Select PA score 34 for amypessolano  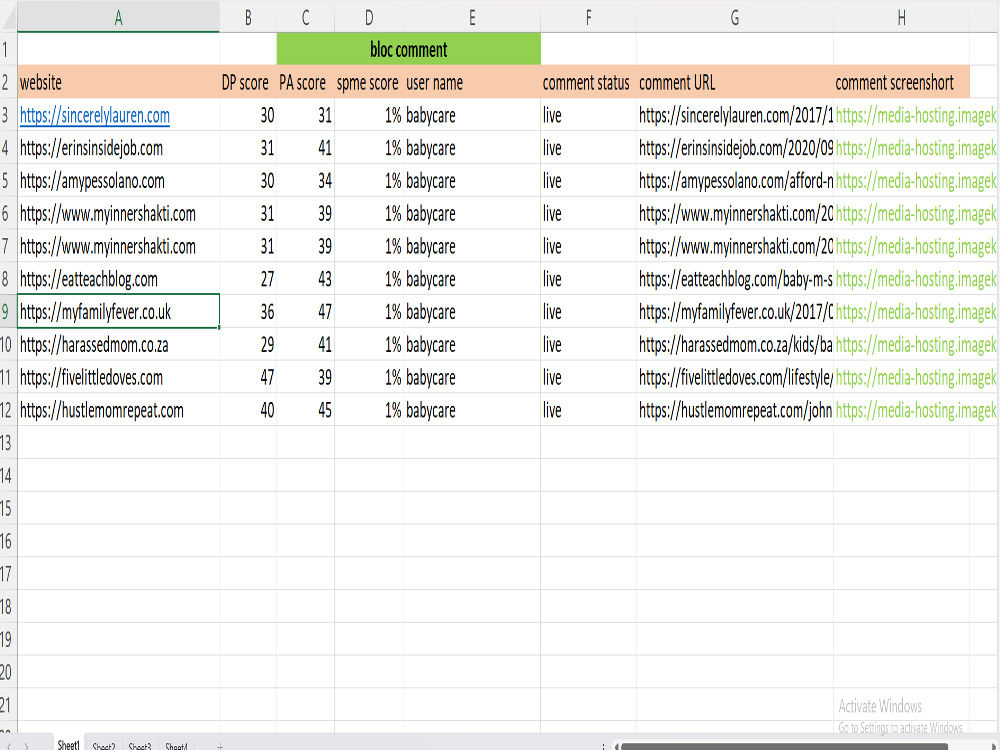click(305, 181)
